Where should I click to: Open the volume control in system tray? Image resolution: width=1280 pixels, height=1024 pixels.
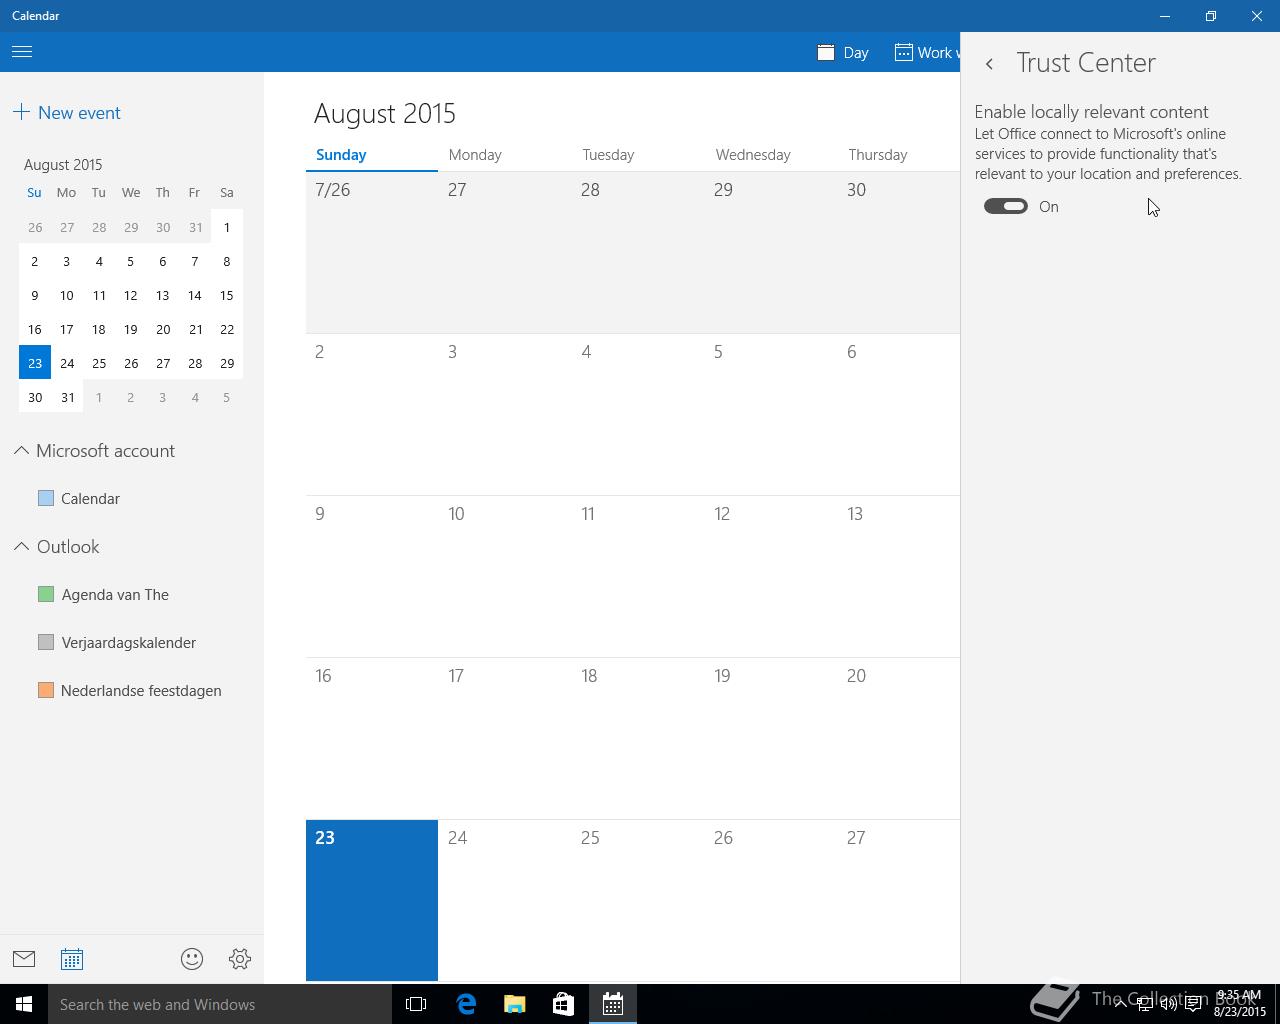(1168, 1004)
